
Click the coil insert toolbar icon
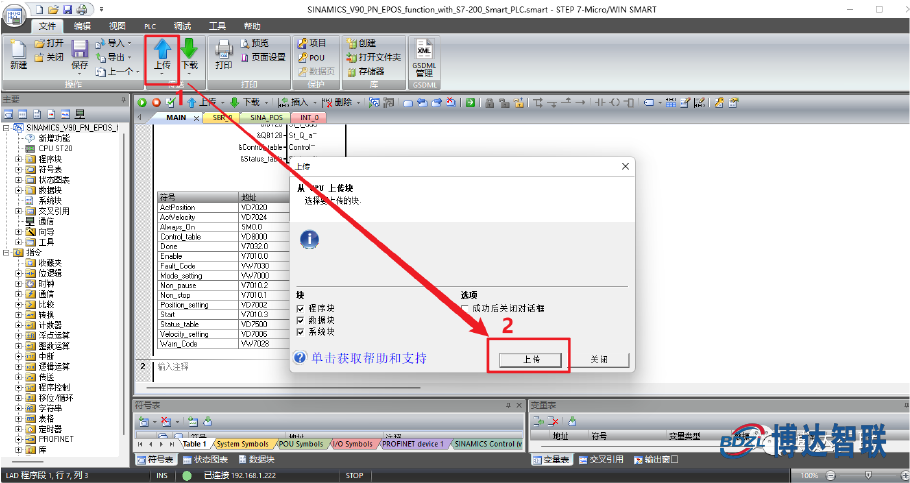(x=615, y=102)
